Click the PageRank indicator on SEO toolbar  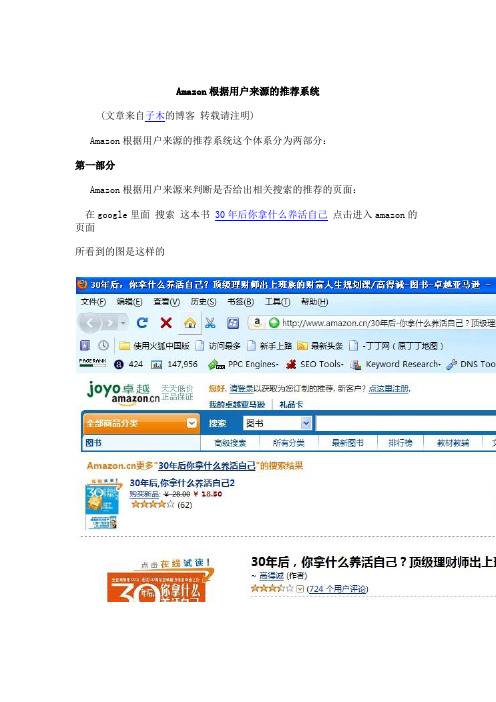tap(93, 363)
